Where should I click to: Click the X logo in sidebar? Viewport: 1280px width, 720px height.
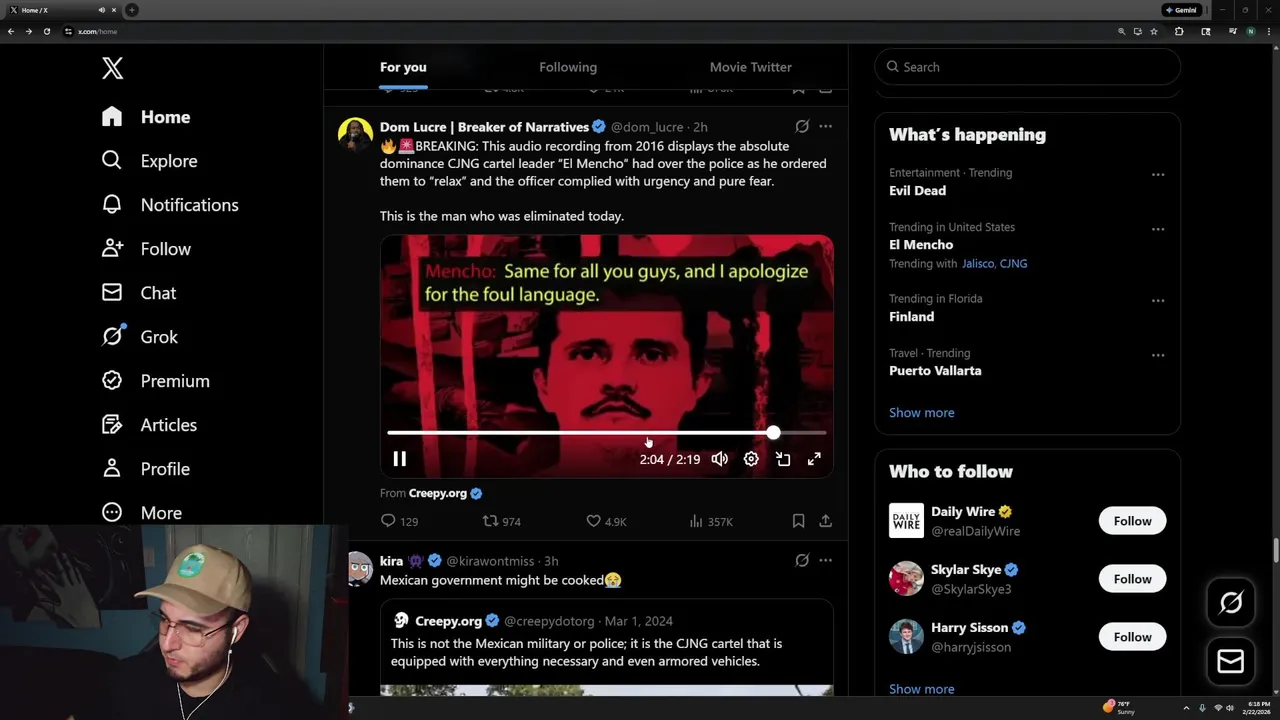(112, 68)
